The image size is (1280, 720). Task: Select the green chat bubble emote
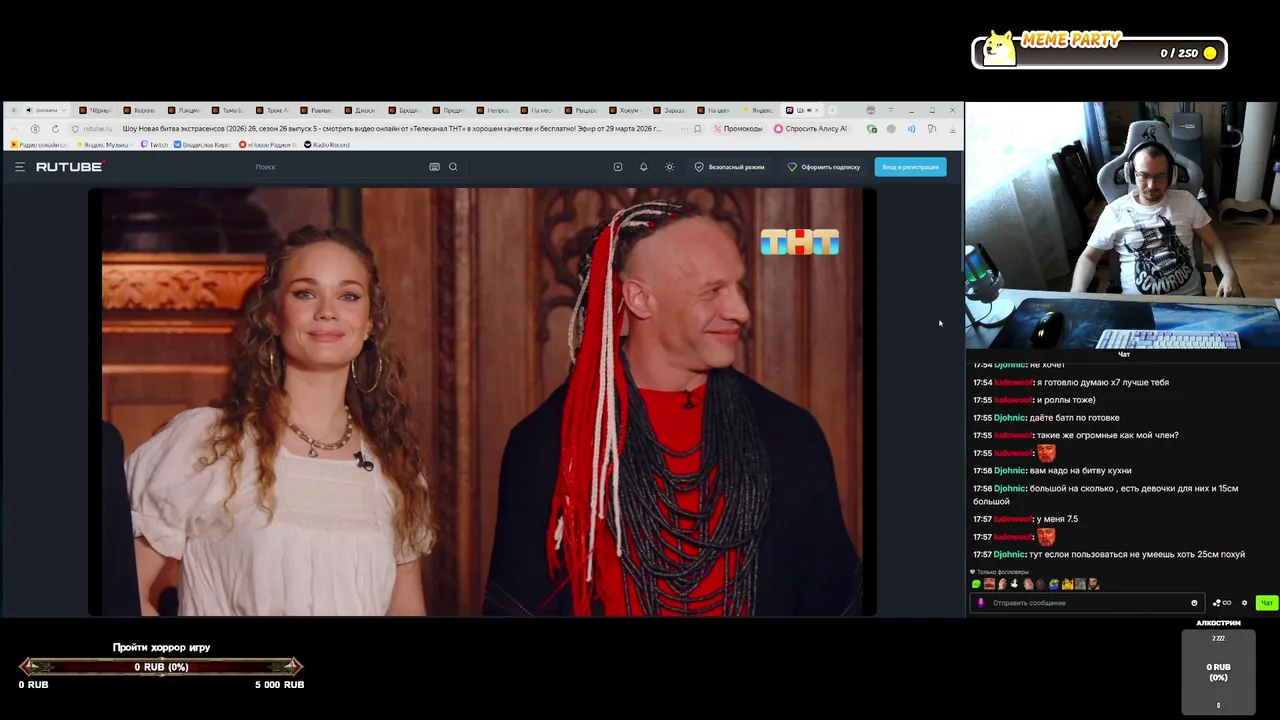[976, 584]
